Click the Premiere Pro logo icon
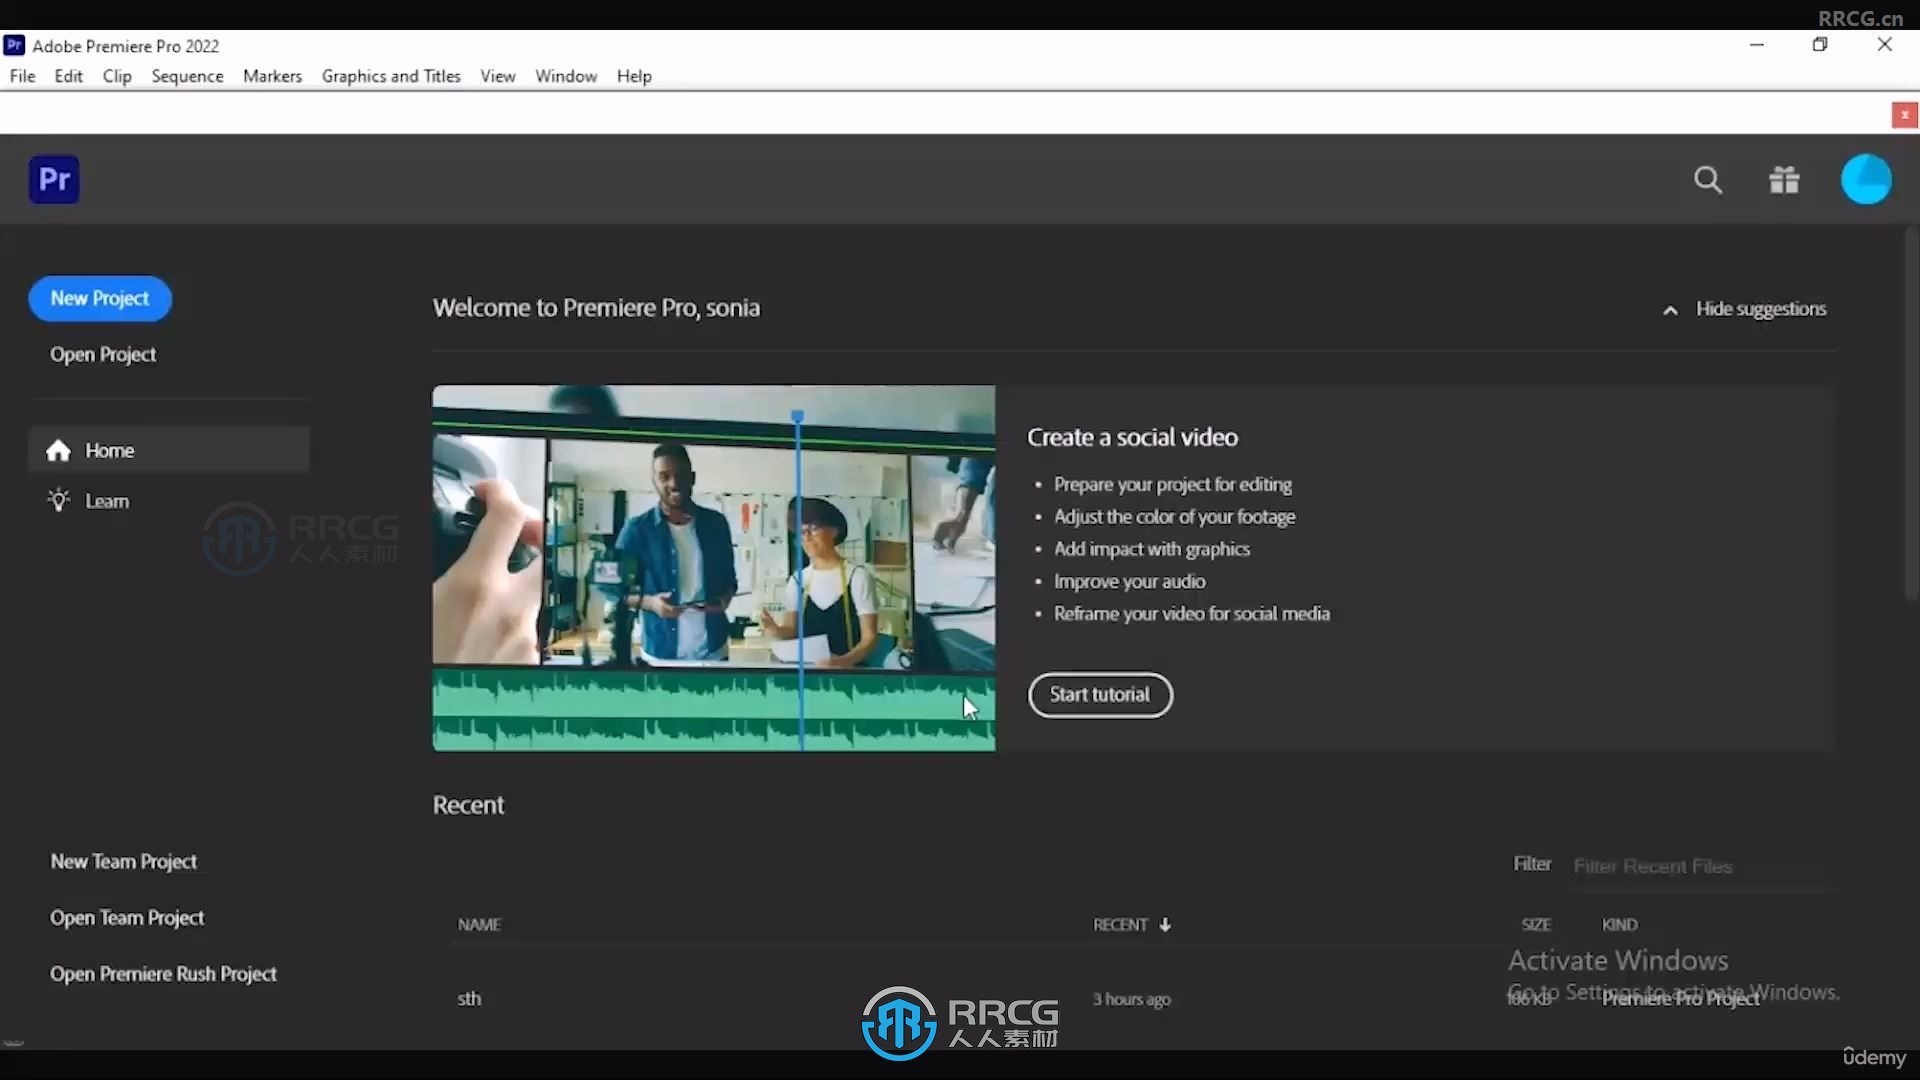The image size is (1920, 1080). [54, 180]
